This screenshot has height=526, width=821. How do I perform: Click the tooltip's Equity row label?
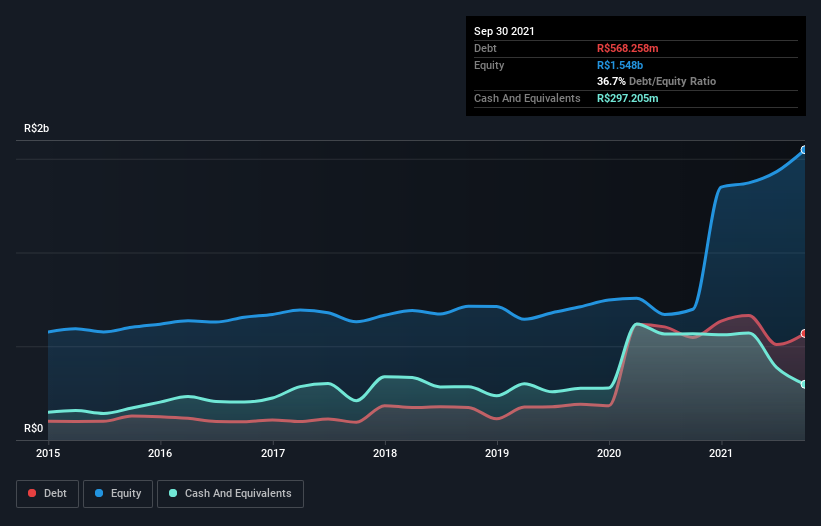pos(489,65)
